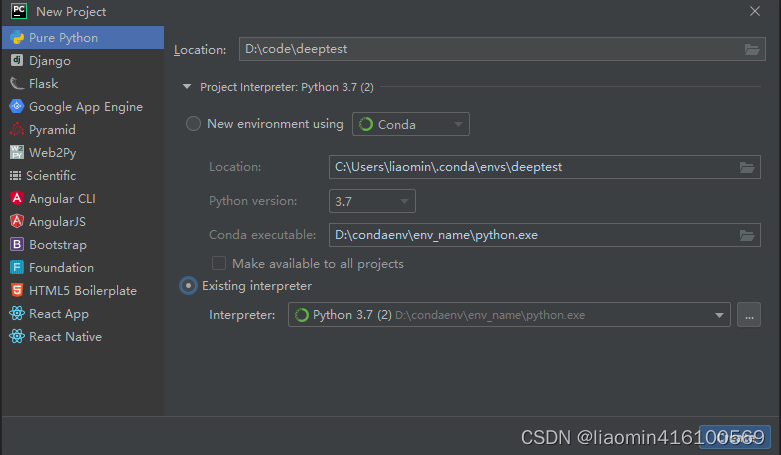Image resolution: width=781 pixels, height=455 pixels.
Task: Select Existing interpreter radio button
Action: 188,286
